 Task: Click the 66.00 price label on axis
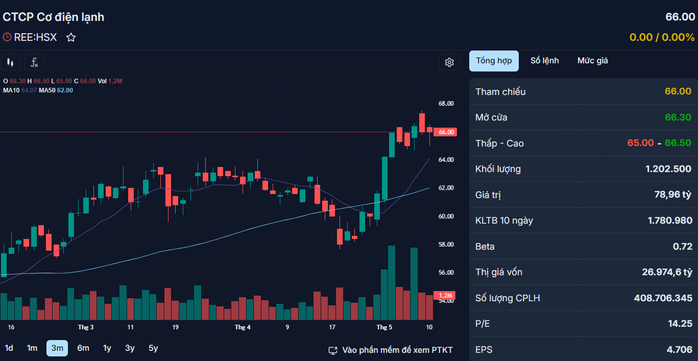click(445, 132)
